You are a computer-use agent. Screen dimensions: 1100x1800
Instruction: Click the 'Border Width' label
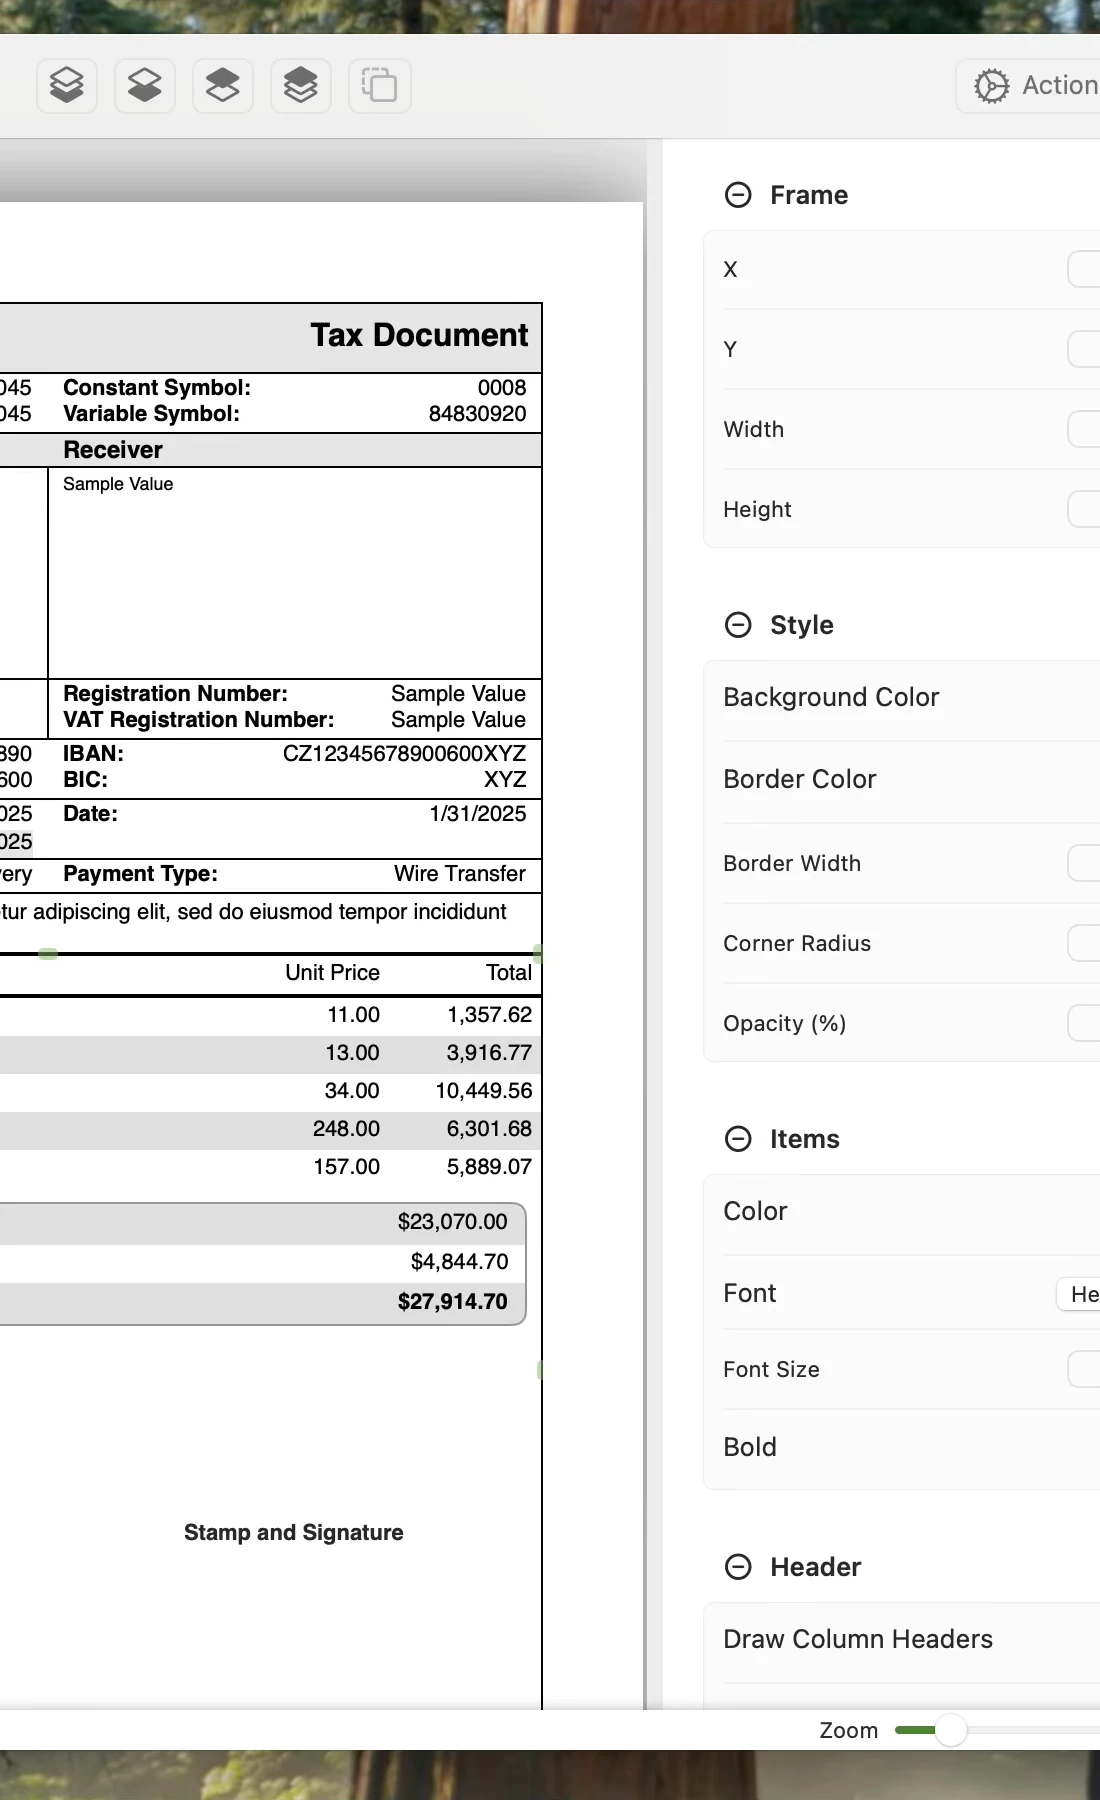(x=792, y=863)
